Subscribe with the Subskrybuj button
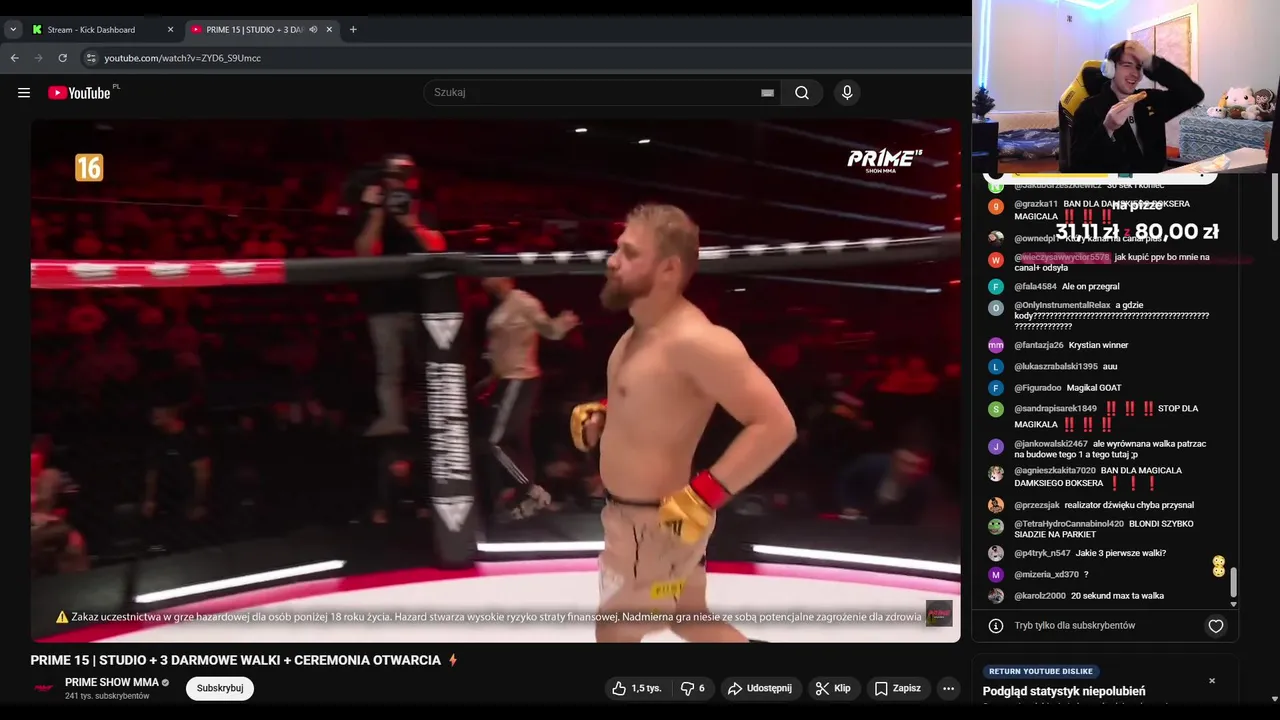The width and height of the screenshot is (1280, 720). [220, 688]
